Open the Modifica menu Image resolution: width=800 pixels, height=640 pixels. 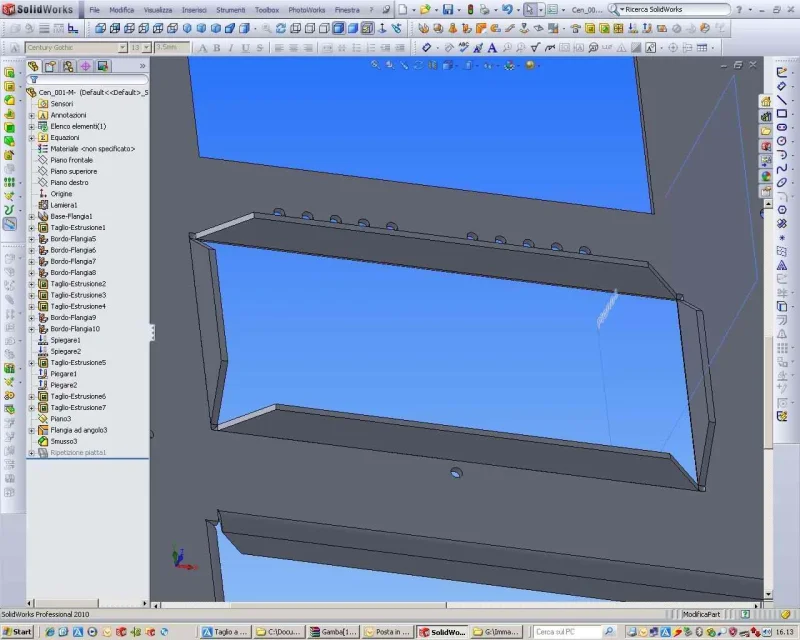click(121, 10)
